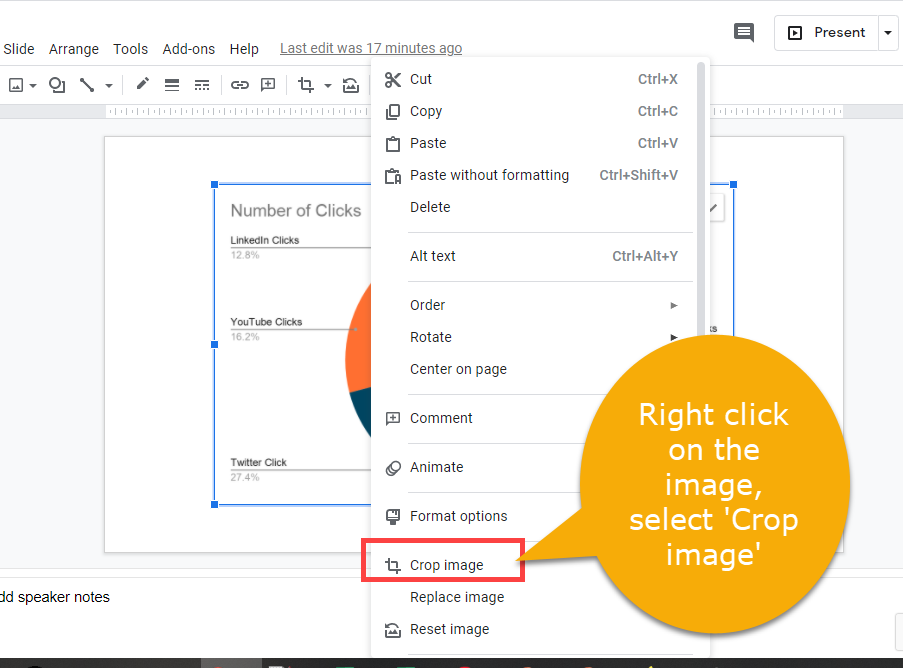The height and width of the screenshot is (668, 903).
Task: Expand the mask image dropdown arrow
Action: coord(328,86)
